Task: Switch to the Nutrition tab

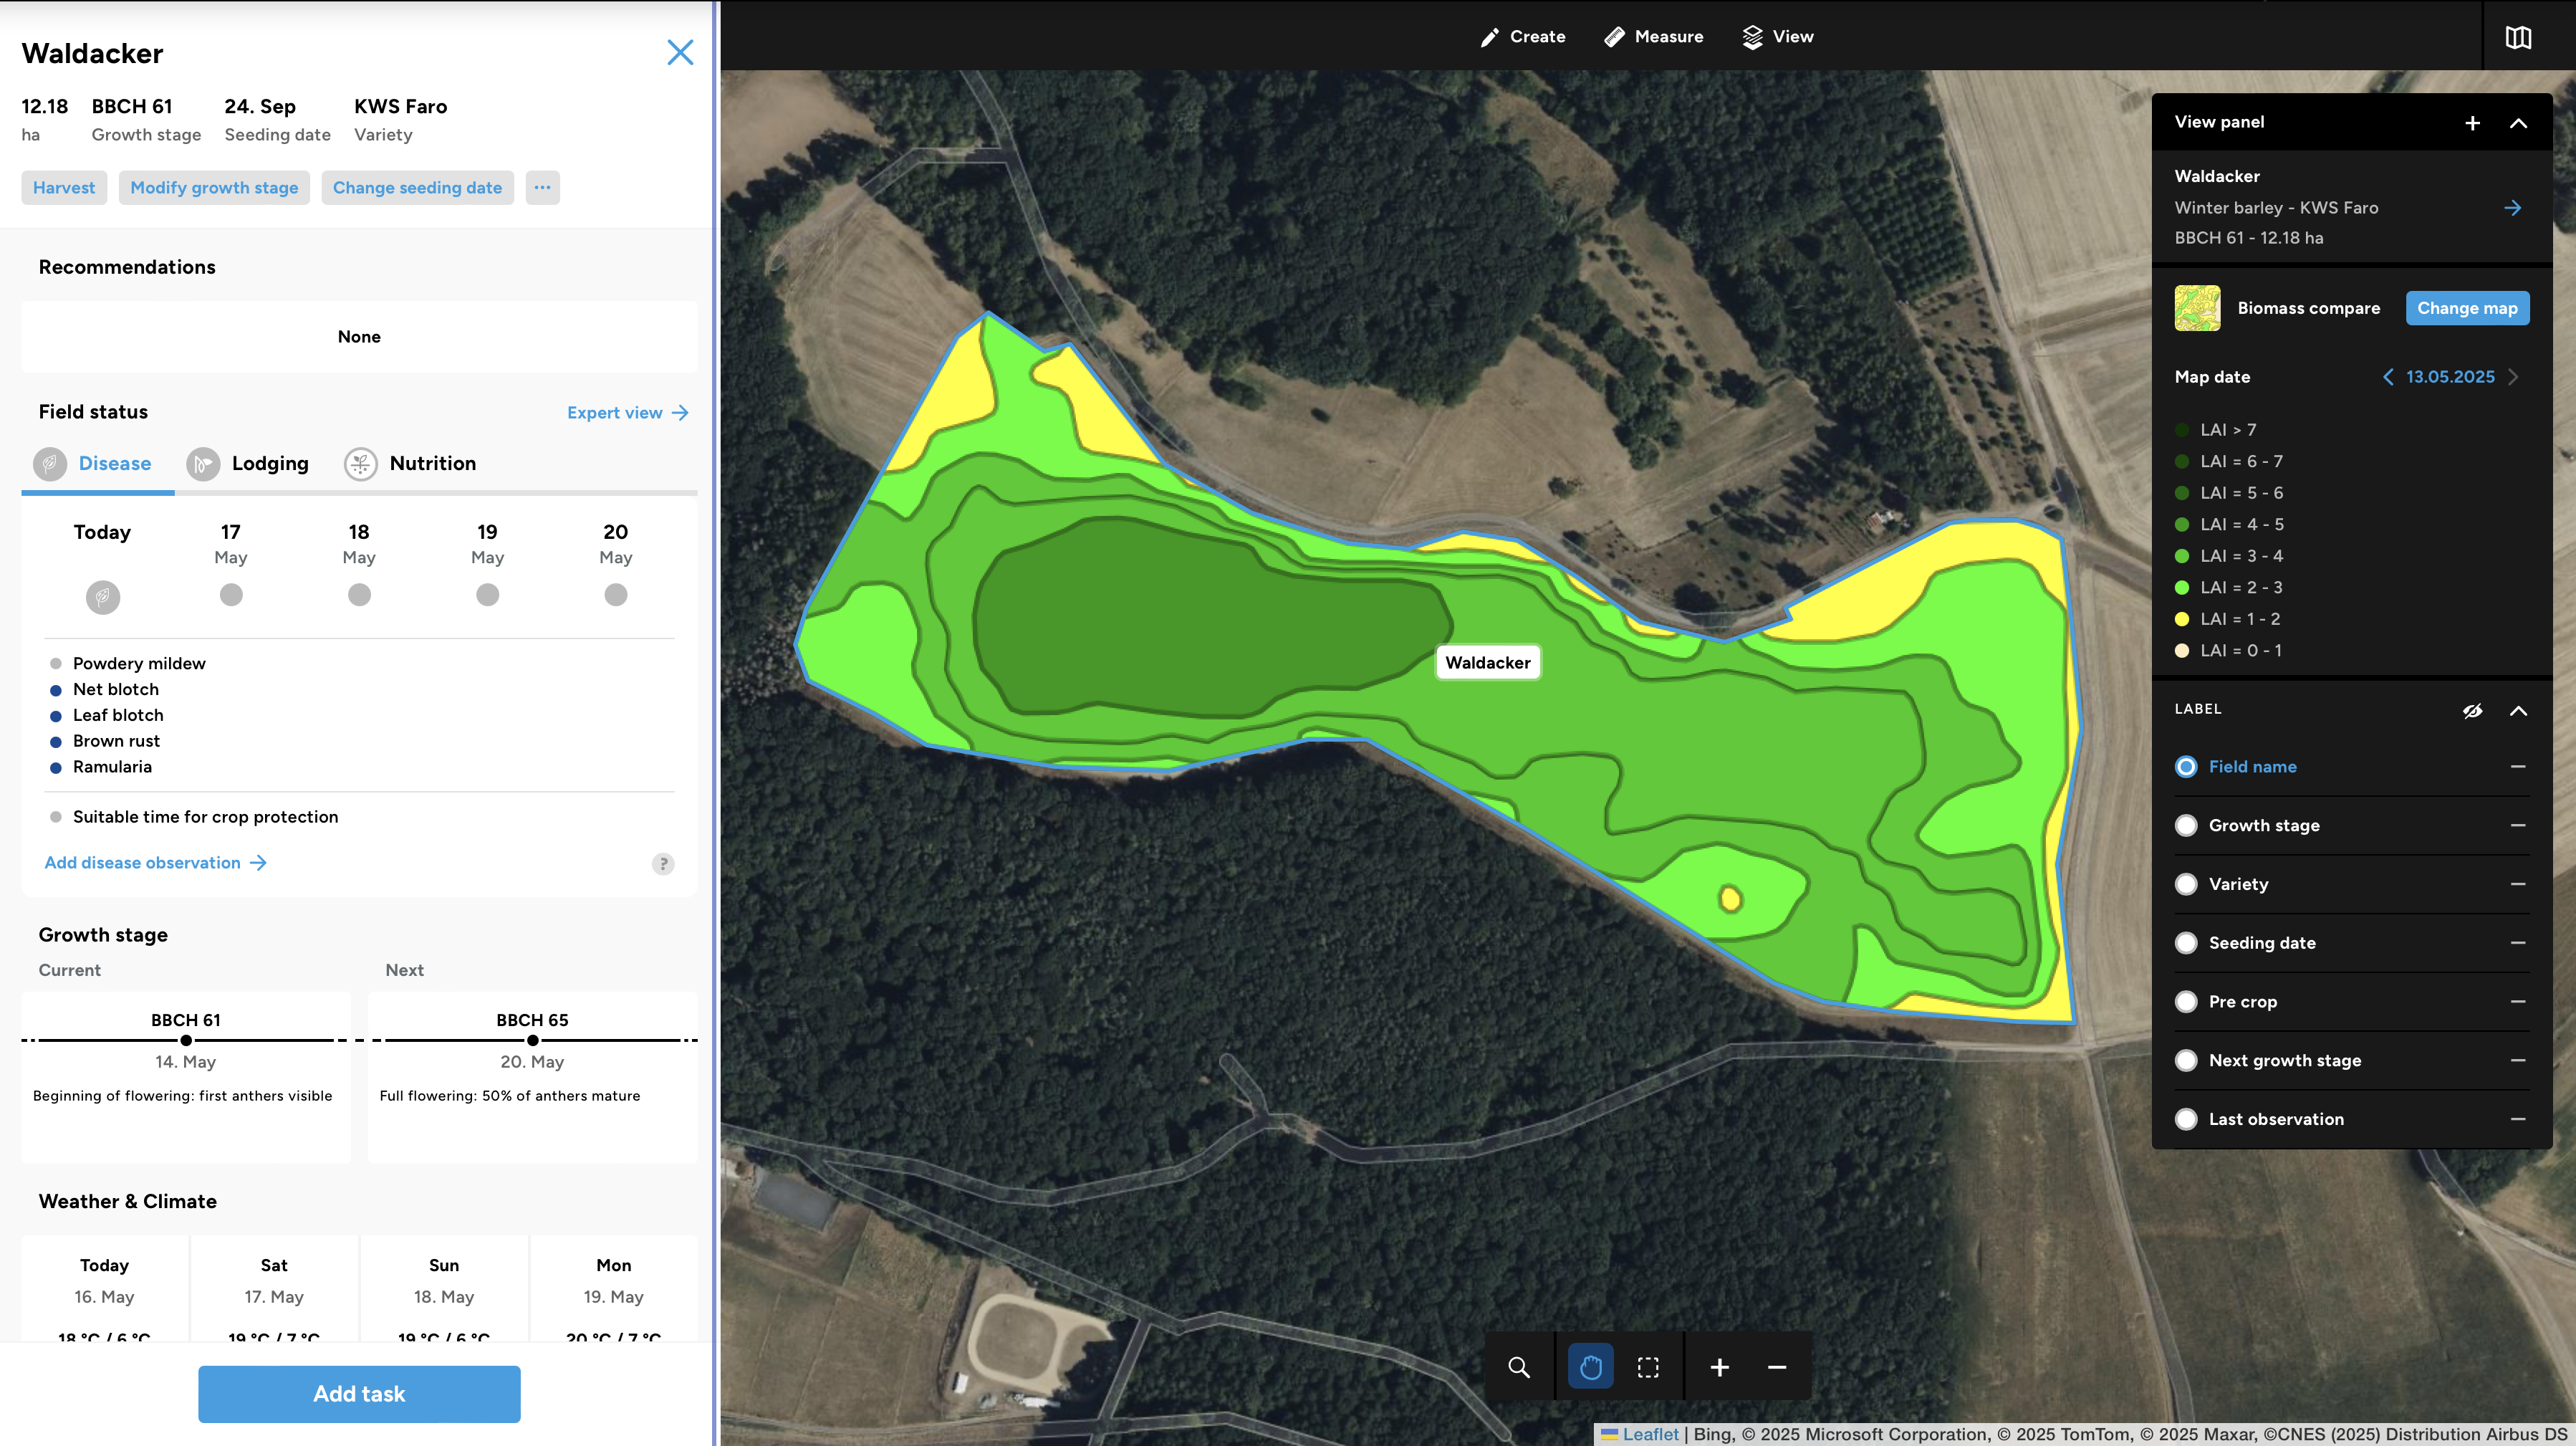Action: pyautogui.click(x=410, y=464)
